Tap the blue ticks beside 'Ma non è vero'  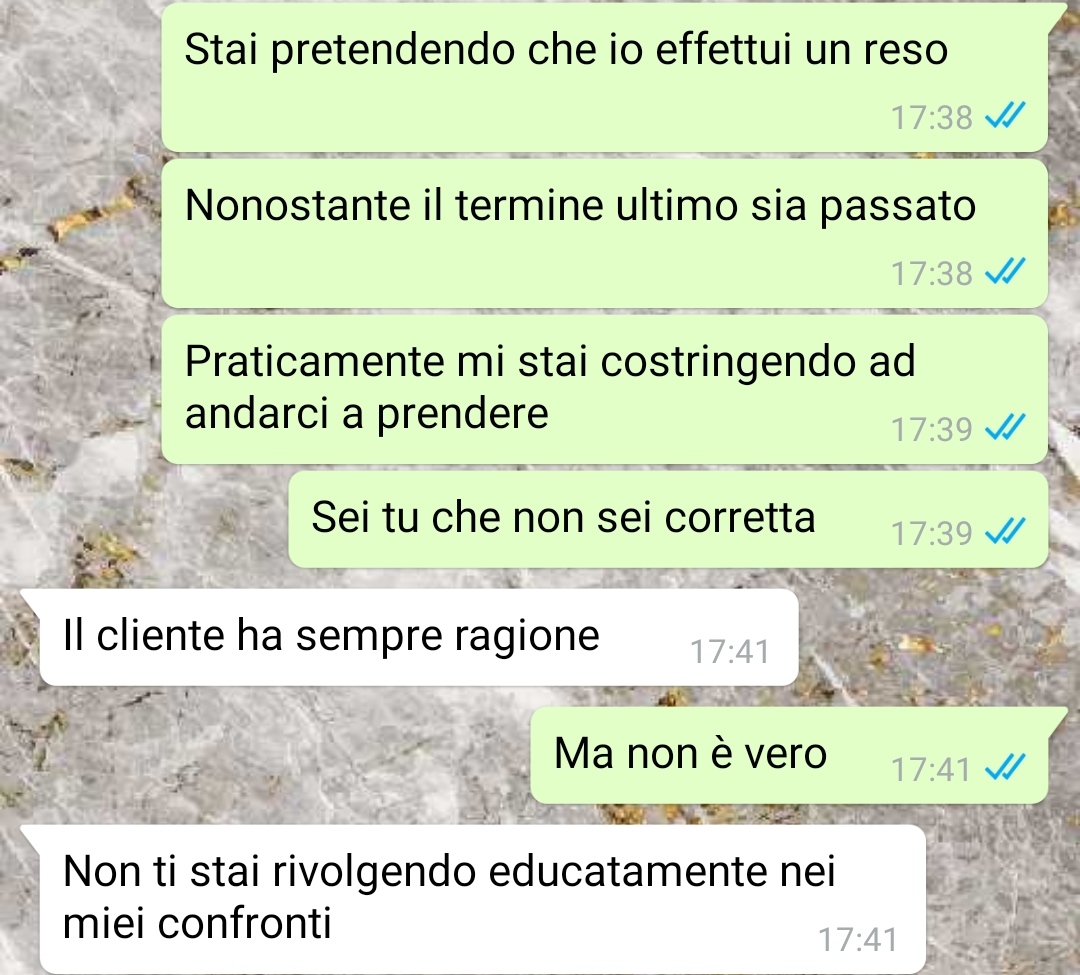(1005, 767)
